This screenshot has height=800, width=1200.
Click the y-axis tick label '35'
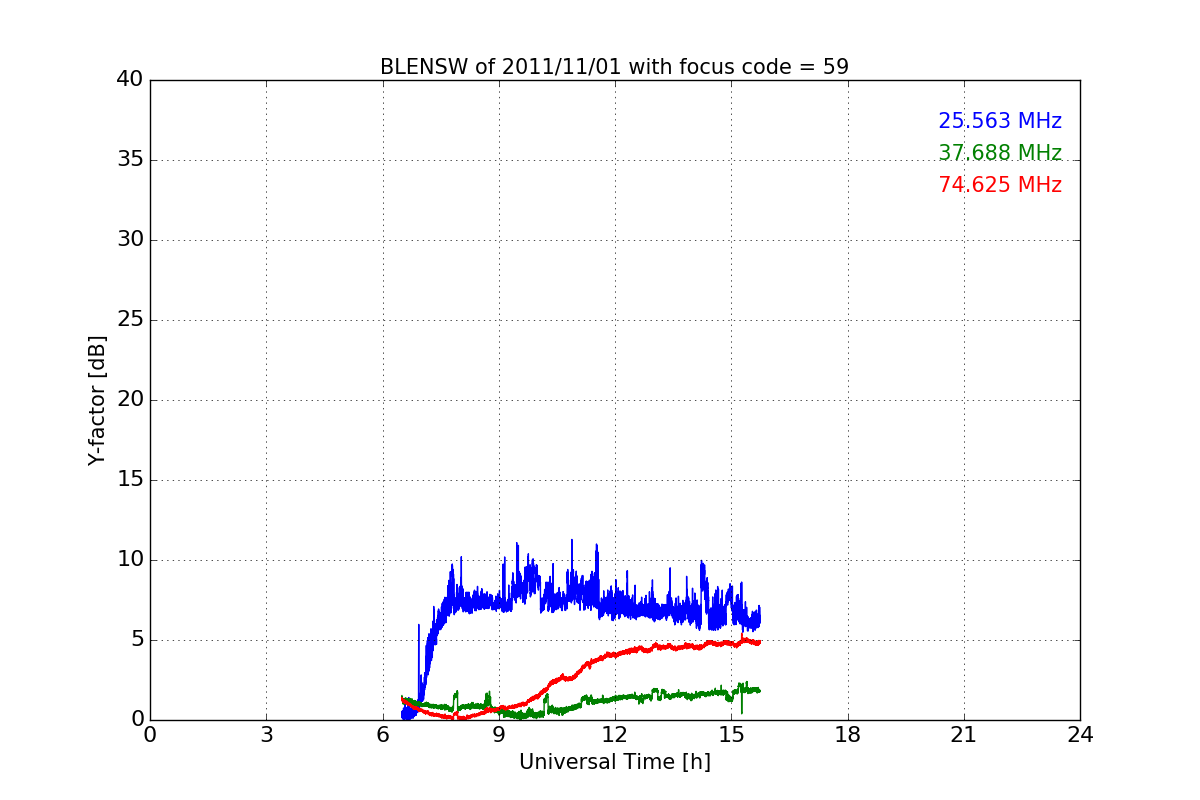(x=130, y=160)
